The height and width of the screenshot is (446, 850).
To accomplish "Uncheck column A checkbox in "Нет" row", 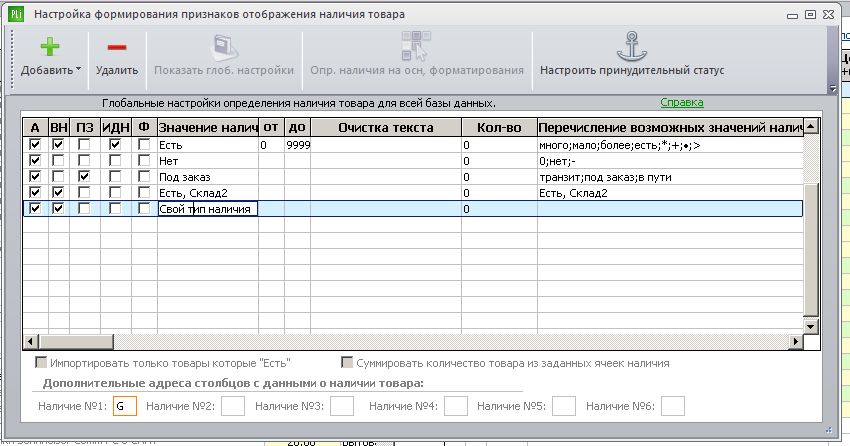I will coord(35,160).
